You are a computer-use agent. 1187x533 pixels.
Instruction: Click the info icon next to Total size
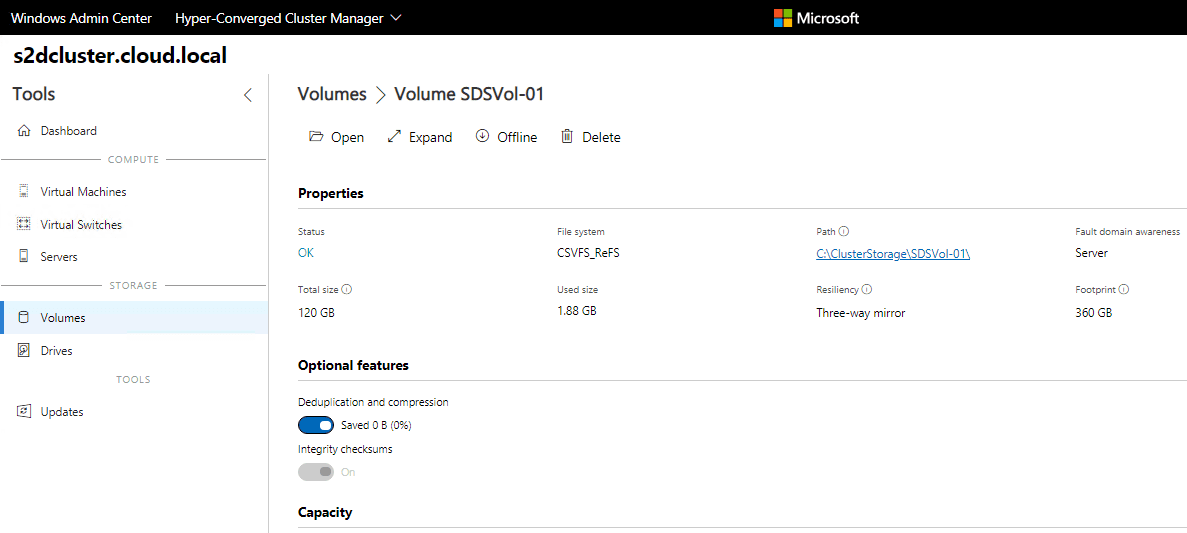pos(347,290)
